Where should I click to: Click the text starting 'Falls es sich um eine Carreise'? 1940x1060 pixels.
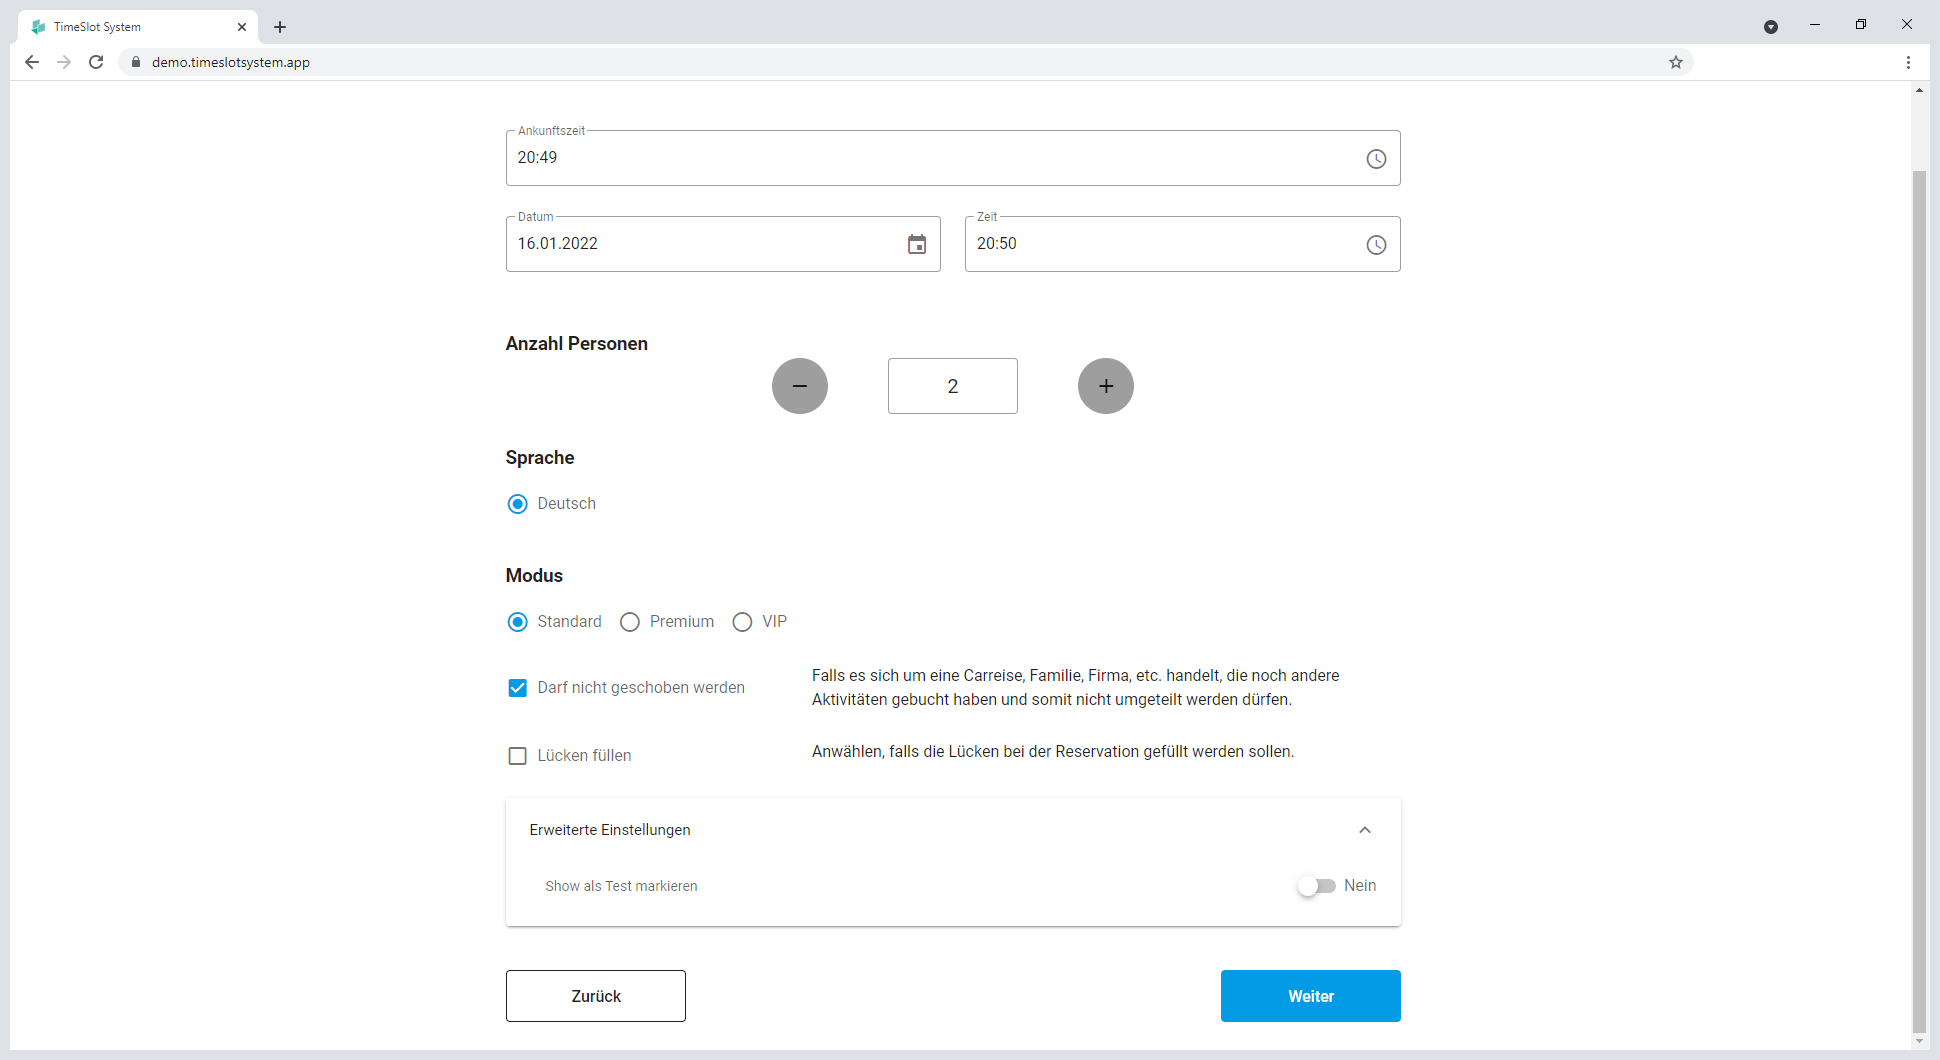(x=1076, y=688)
